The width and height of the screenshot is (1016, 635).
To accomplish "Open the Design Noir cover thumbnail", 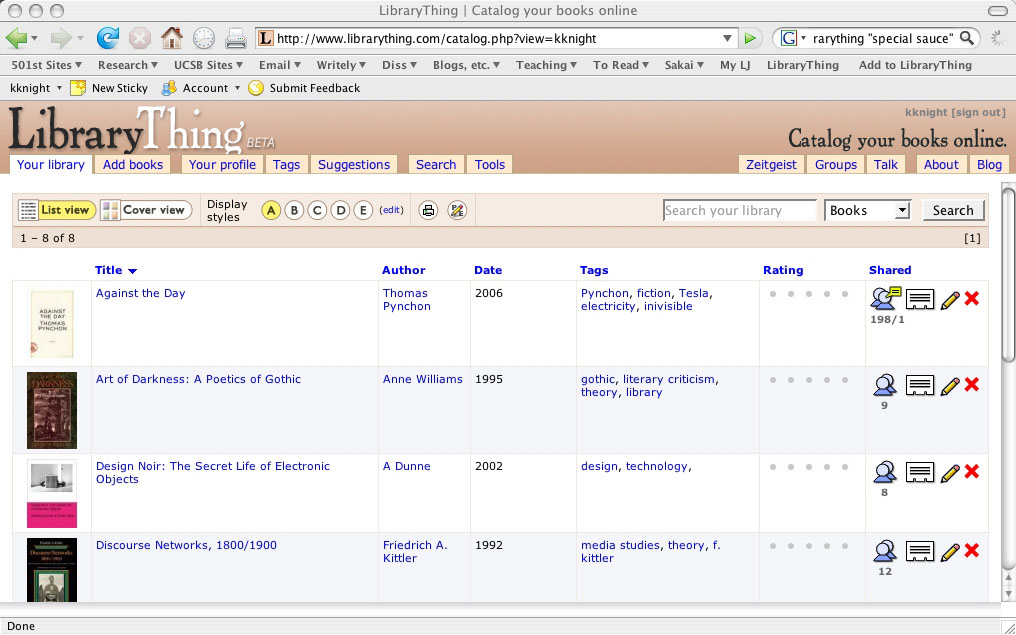I will click(52, 493).
